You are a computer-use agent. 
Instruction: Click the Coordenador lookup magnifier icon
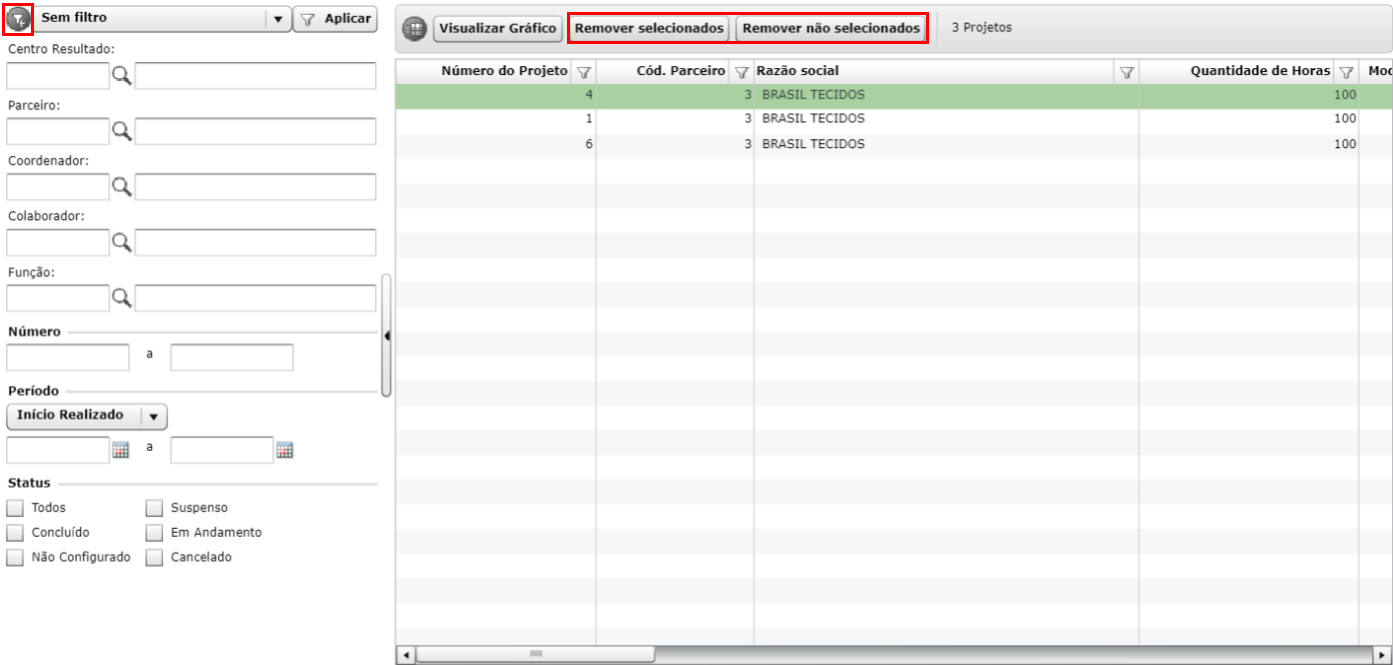pyautogui.click(x=122, y=186)
